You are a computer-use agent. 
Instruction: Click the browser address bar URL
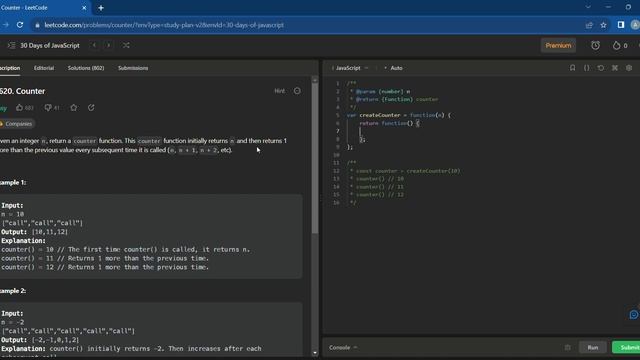pyautogui.click(x=164, y=25)
